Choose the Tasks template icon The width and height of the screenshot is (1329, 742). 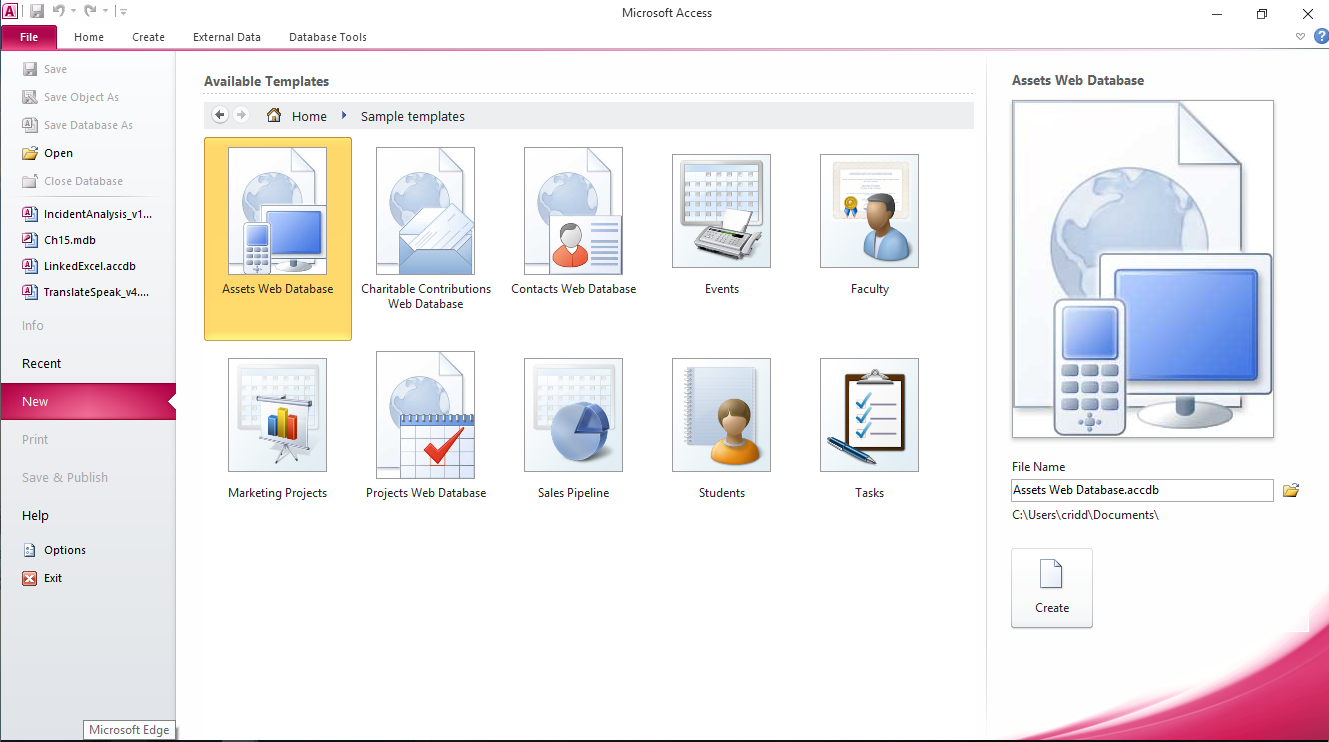(869, 415)
